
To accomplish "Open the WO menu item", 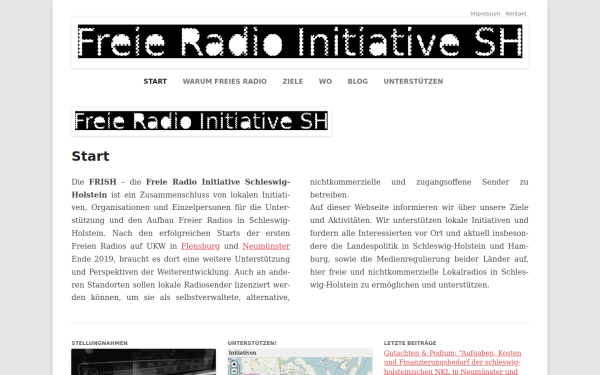I will (x=325, y=82).
